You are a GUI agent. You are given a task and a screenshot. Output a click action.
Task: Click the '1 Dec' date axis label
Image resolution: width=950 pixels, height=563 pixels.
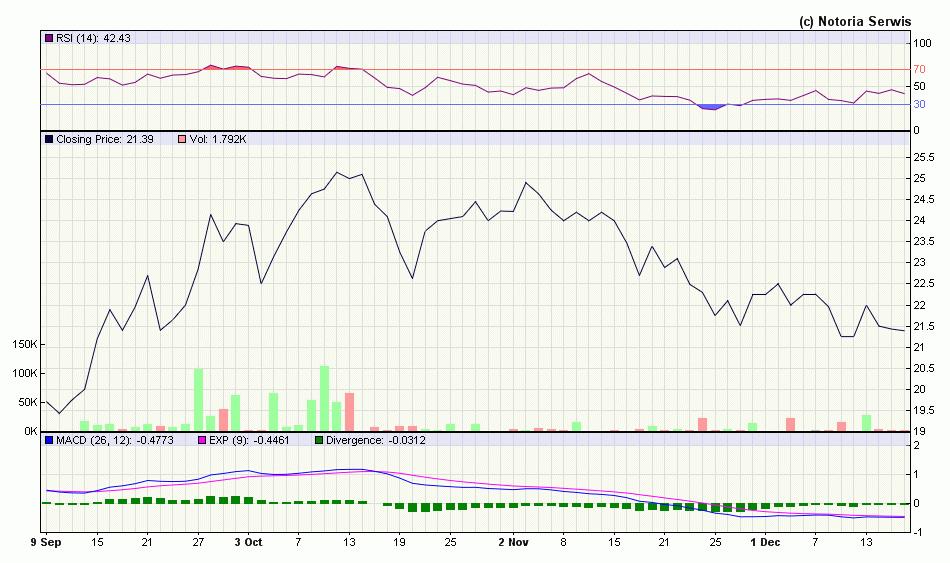pyautogui.click(x=765, y=542)
